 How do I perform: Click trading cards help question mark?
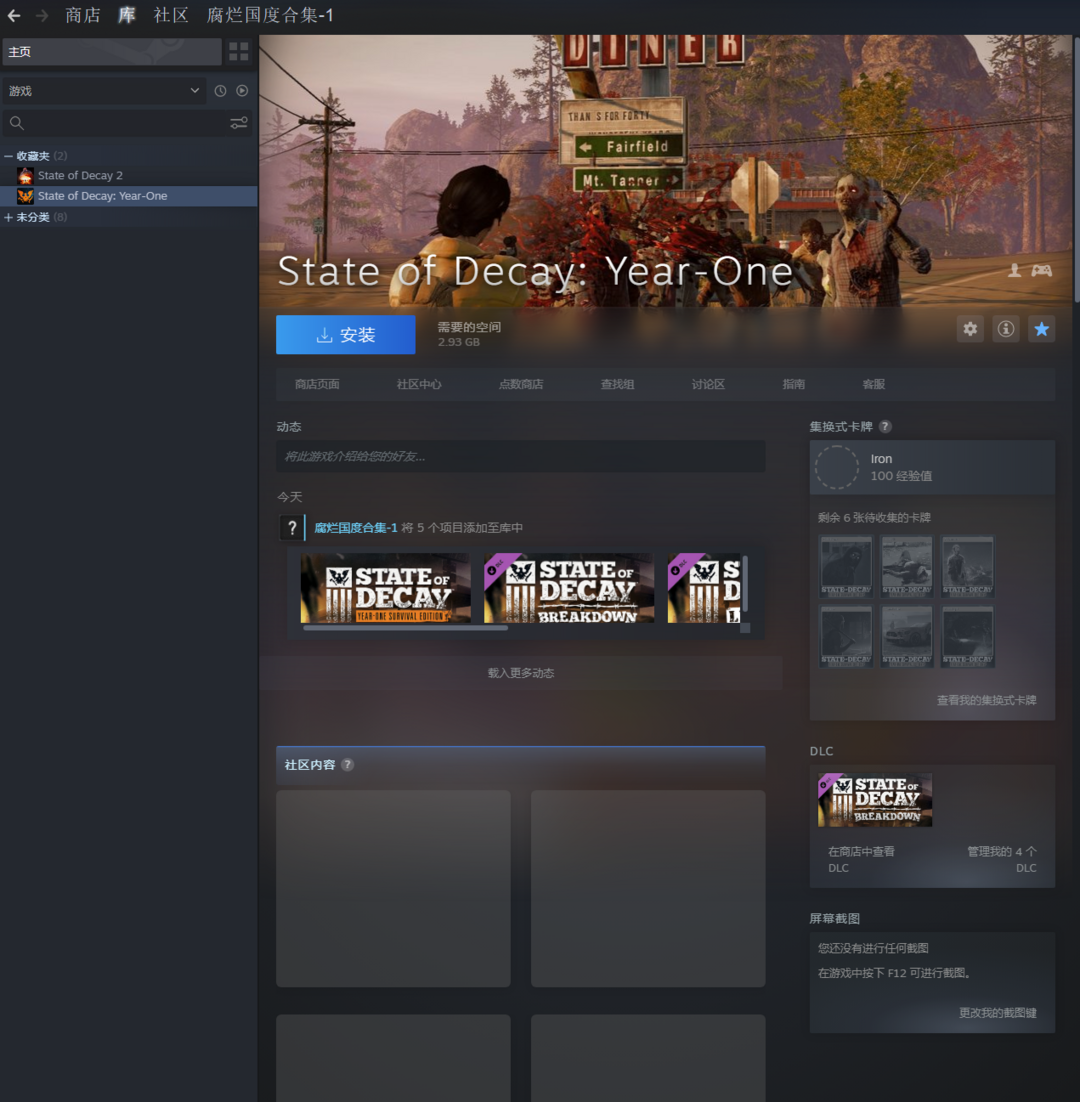pos(885,426)
